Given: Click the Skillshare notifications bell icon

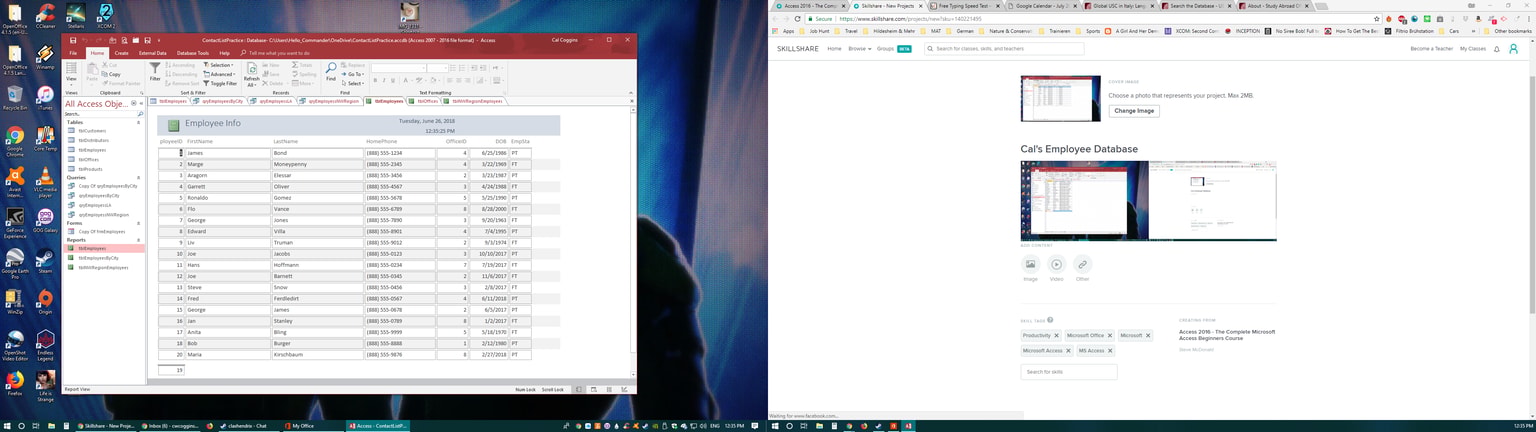Looking at the screenshot, I should point(1497,49).
